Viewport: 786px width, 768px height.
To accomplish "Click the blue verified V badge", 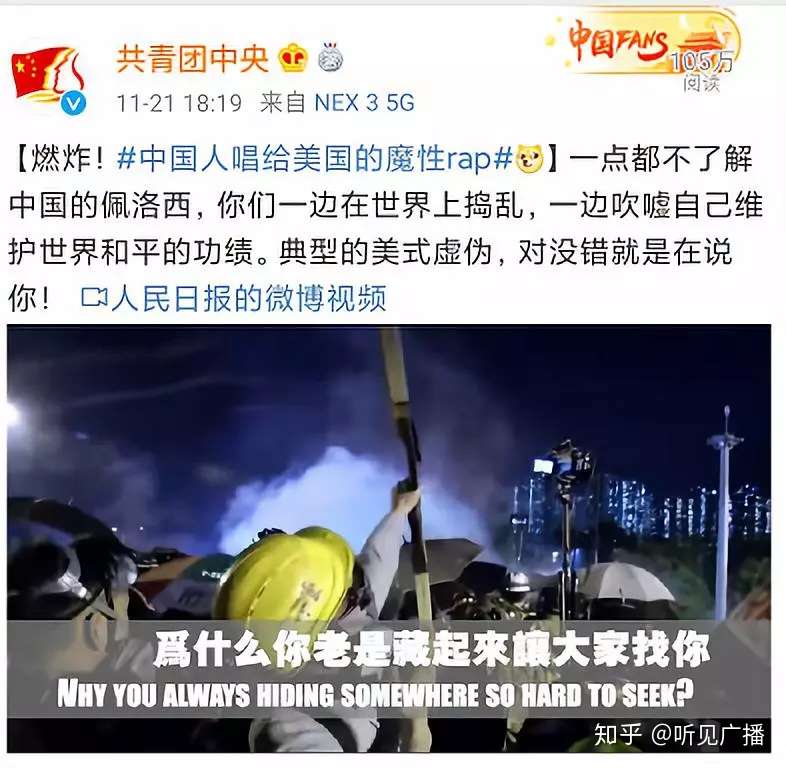I will [74, 103].
